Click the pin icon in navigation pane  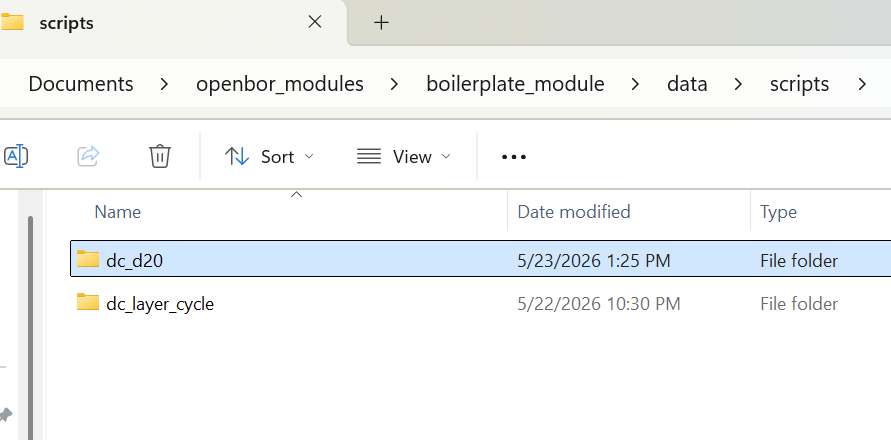(5, 415)
